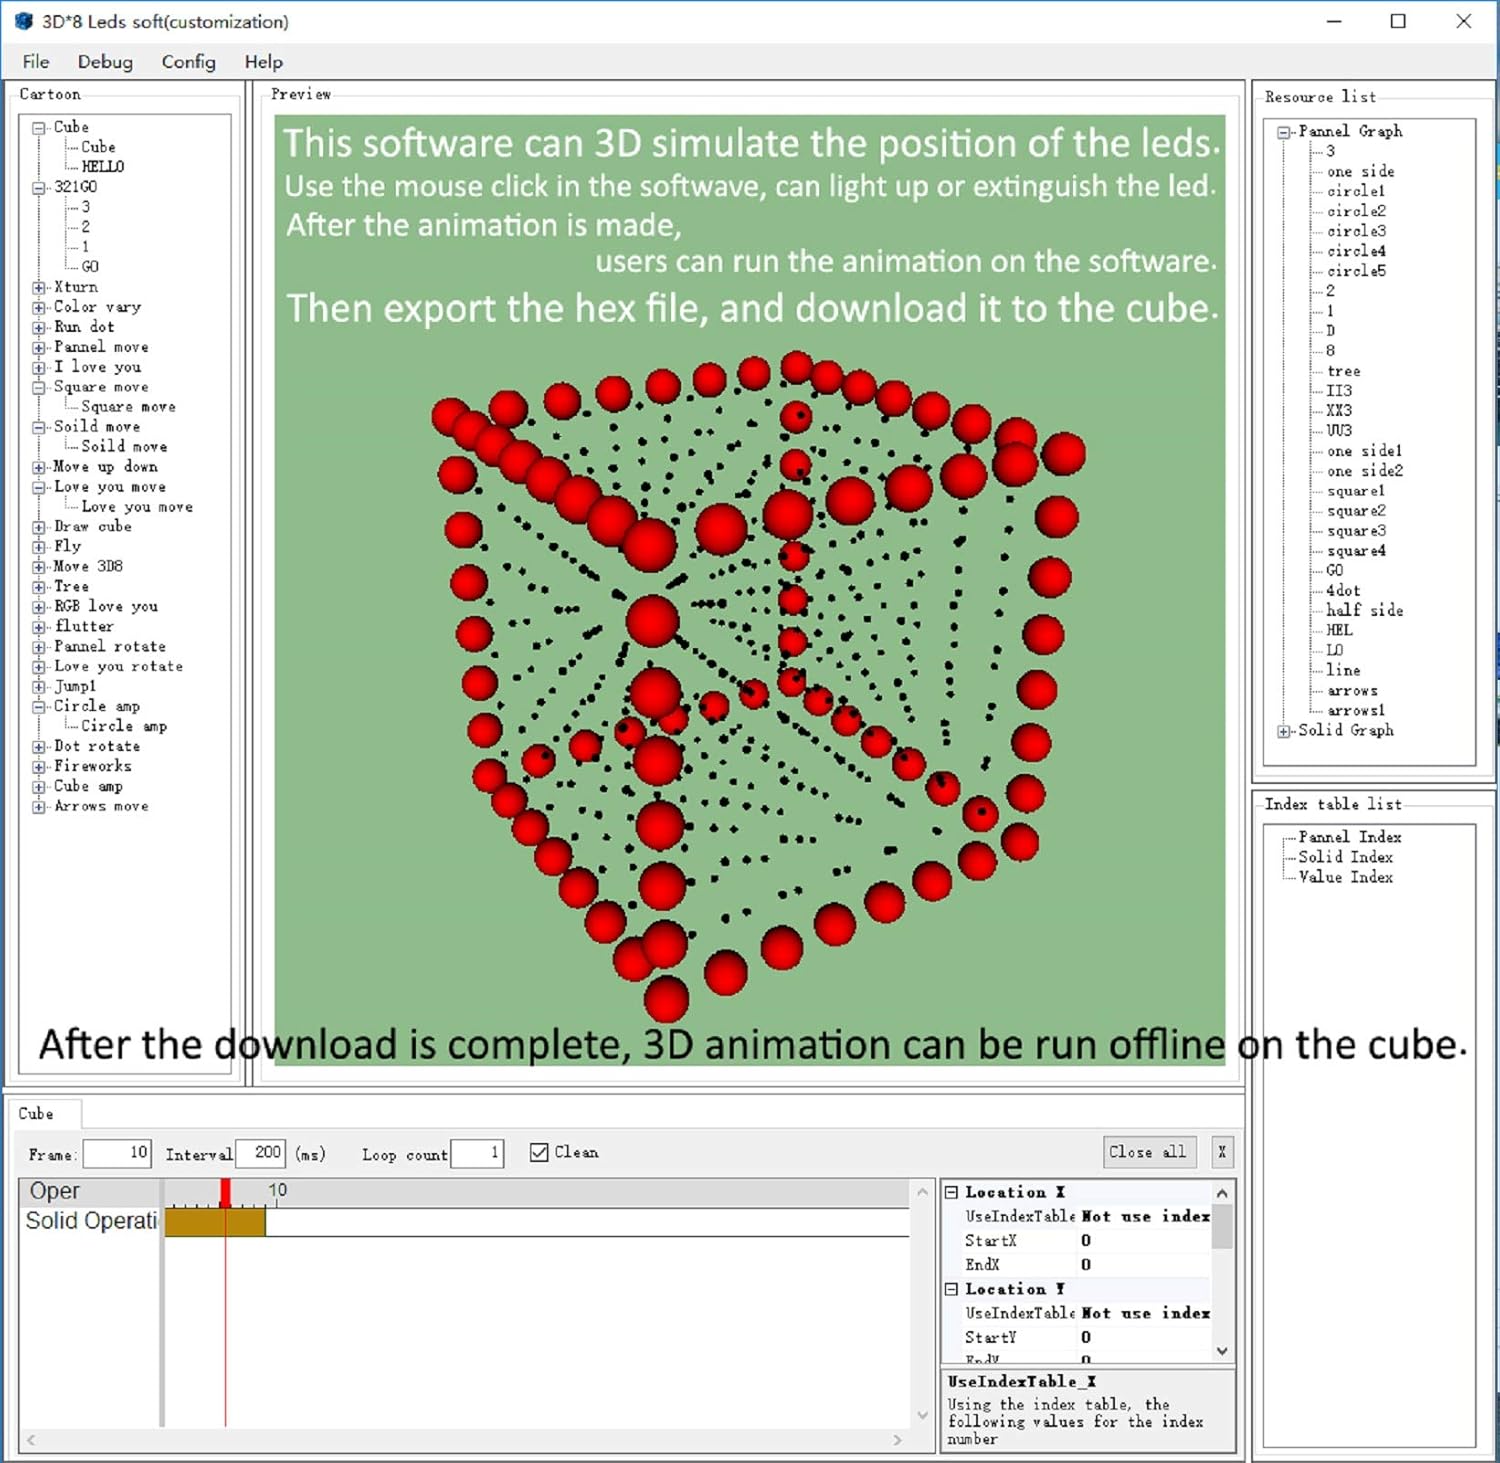Click the Close all button

(x=1148, y=1152)
